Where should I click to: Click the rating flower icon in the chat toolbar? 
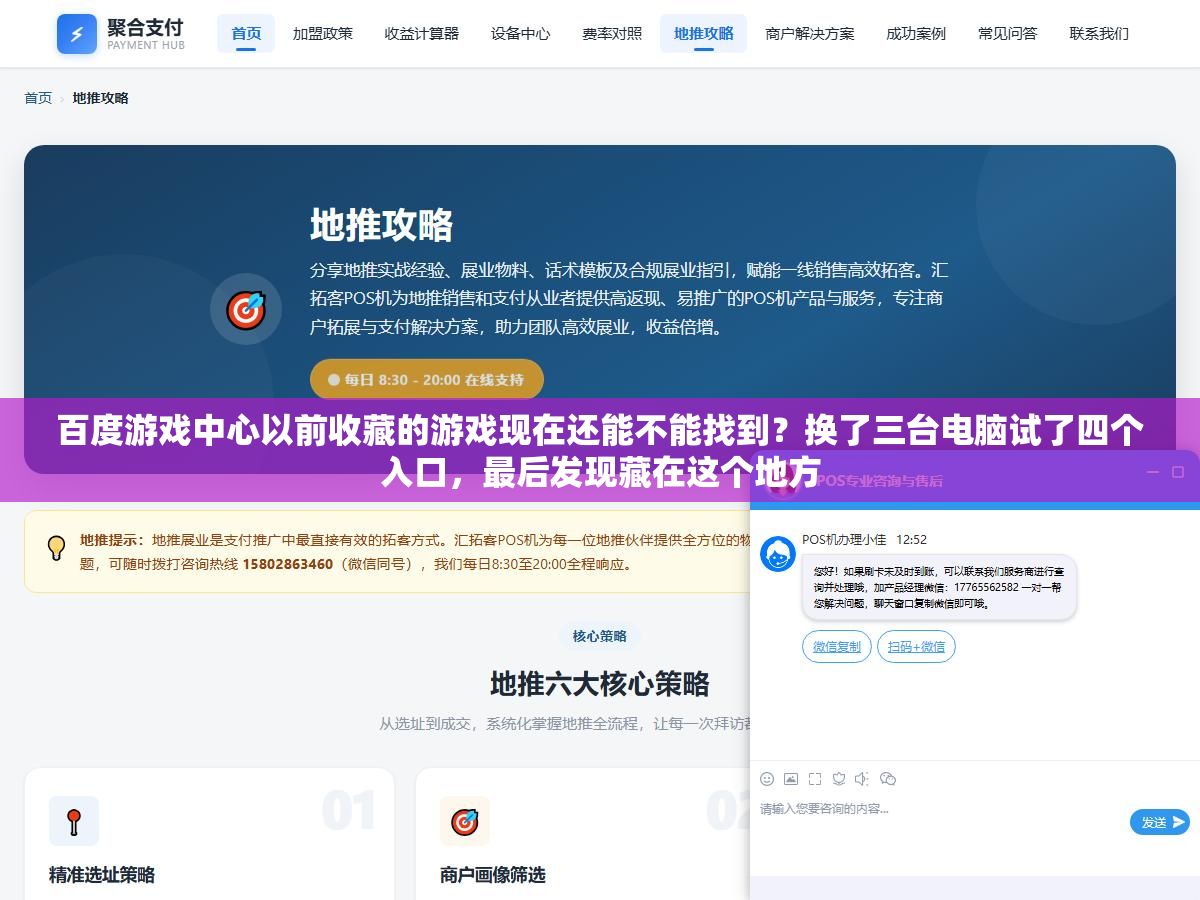point(839,779)
